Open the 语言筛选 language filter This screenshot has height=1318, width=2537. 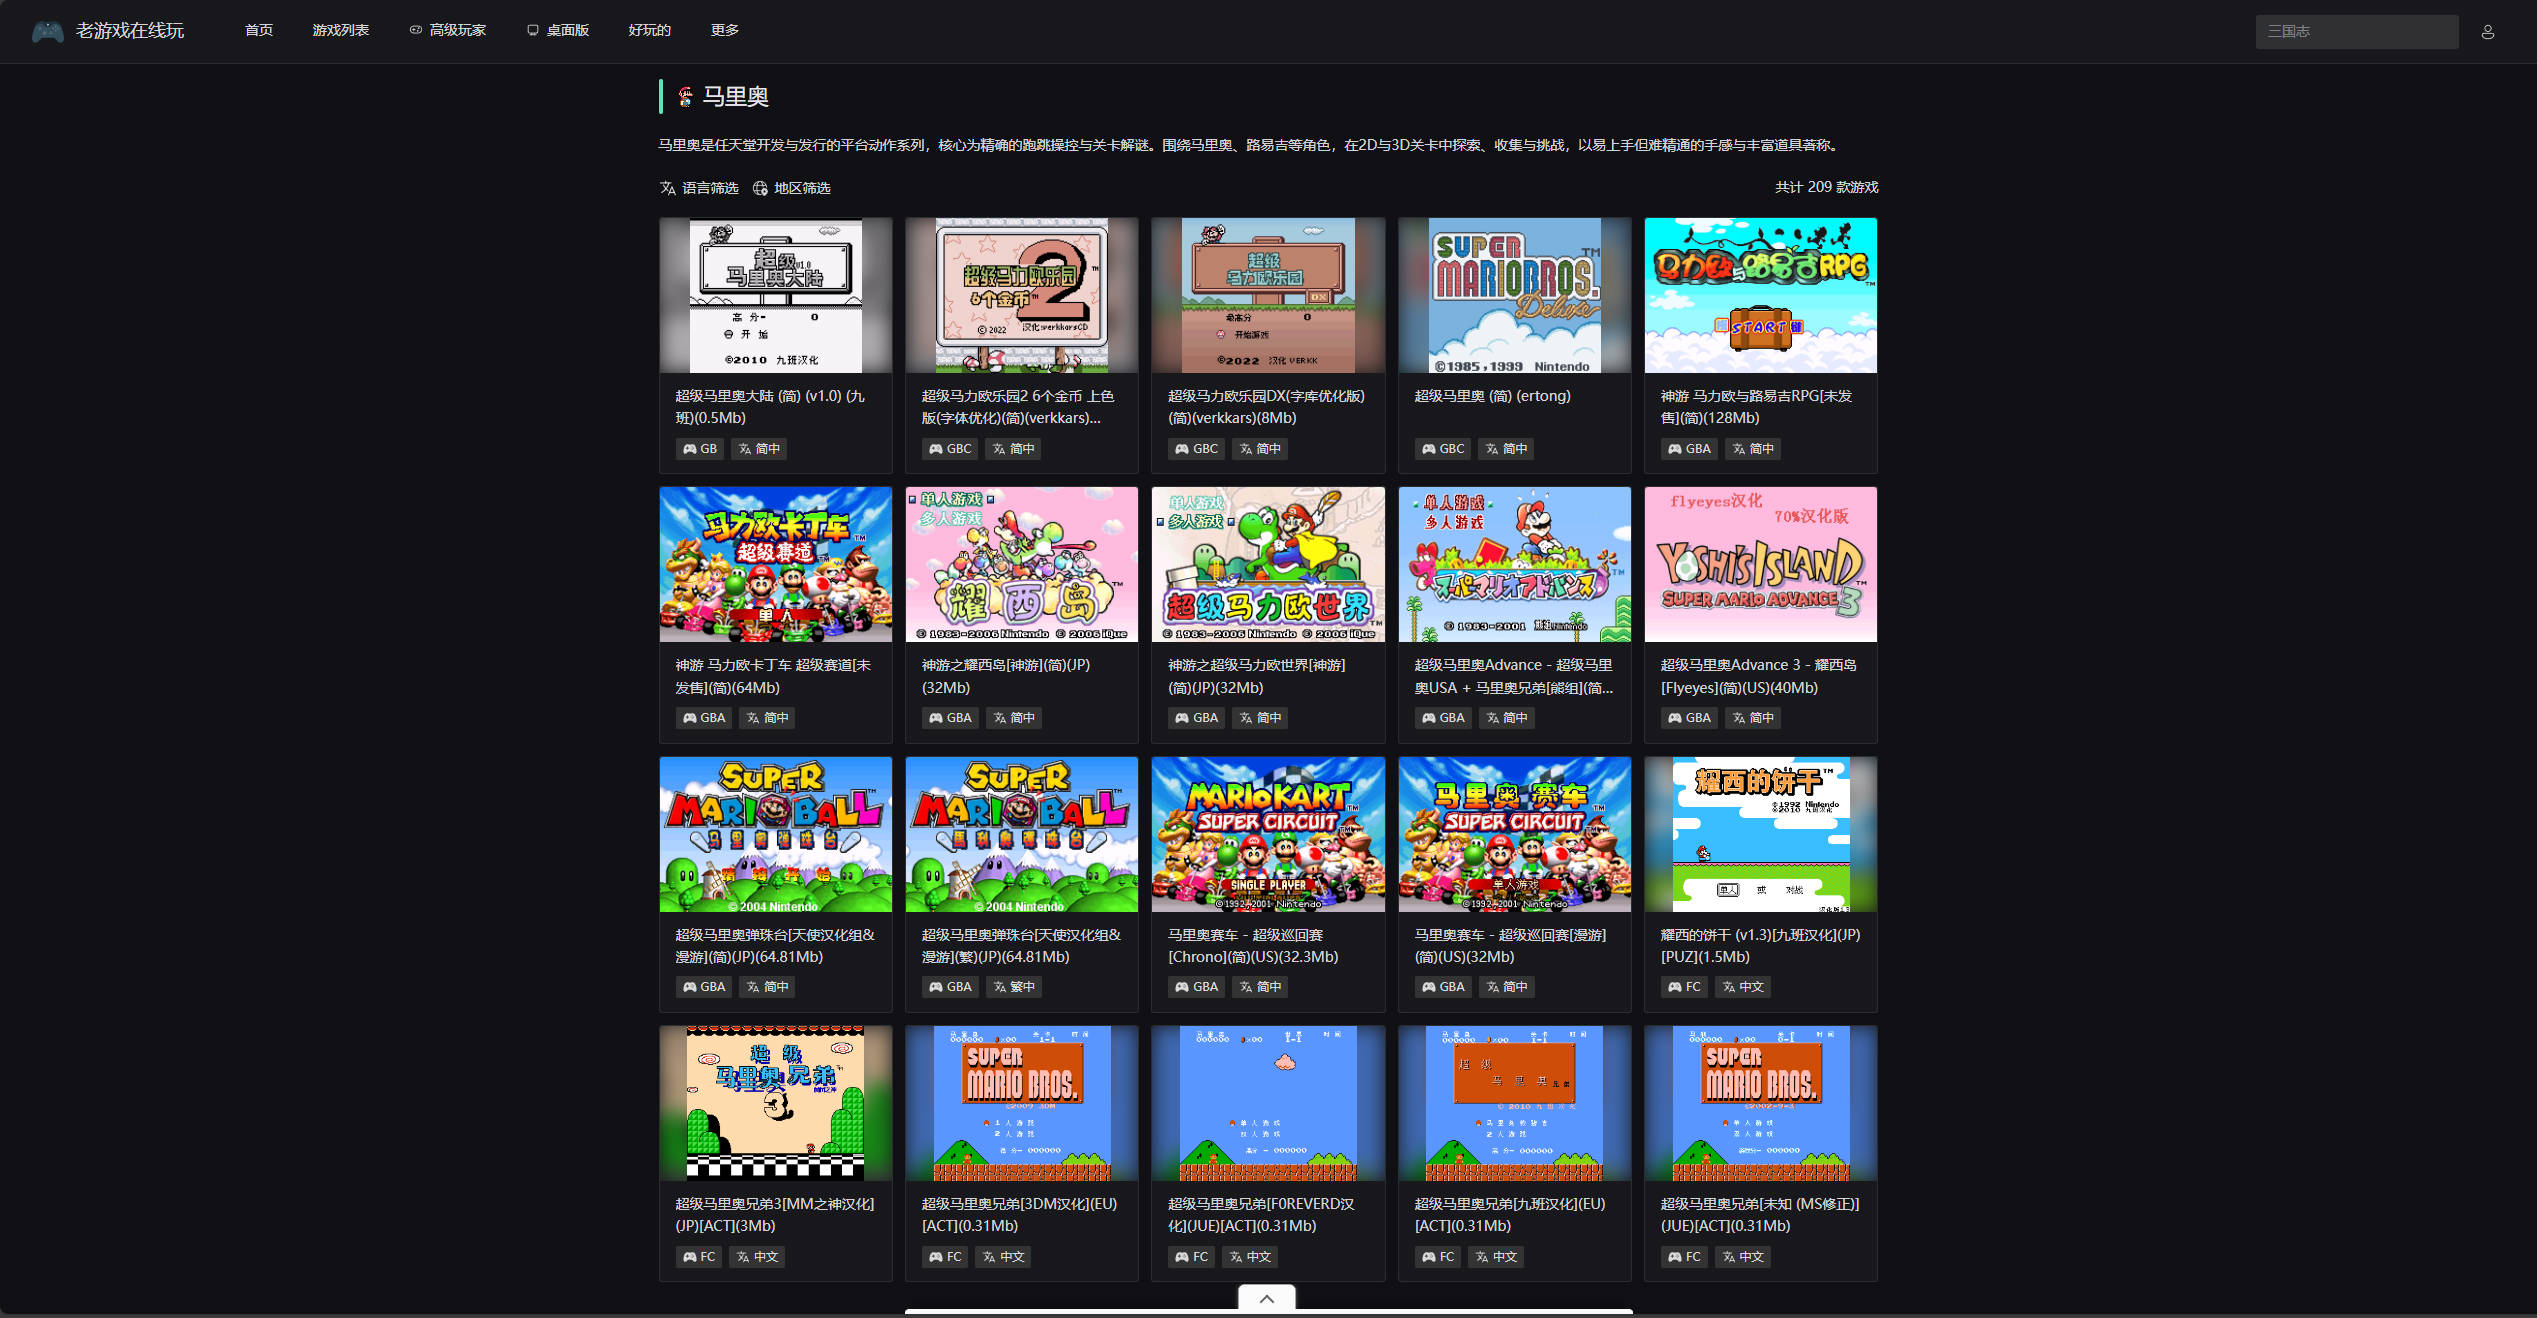pyautogui.click(x=709, y=188)
